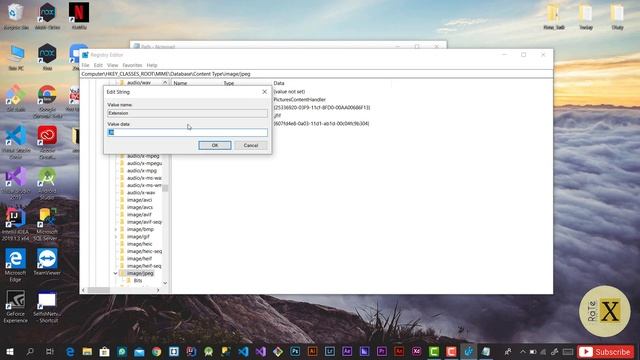
Task: Open the File menu in Registry Editor
Action: (x=85, y=65)
